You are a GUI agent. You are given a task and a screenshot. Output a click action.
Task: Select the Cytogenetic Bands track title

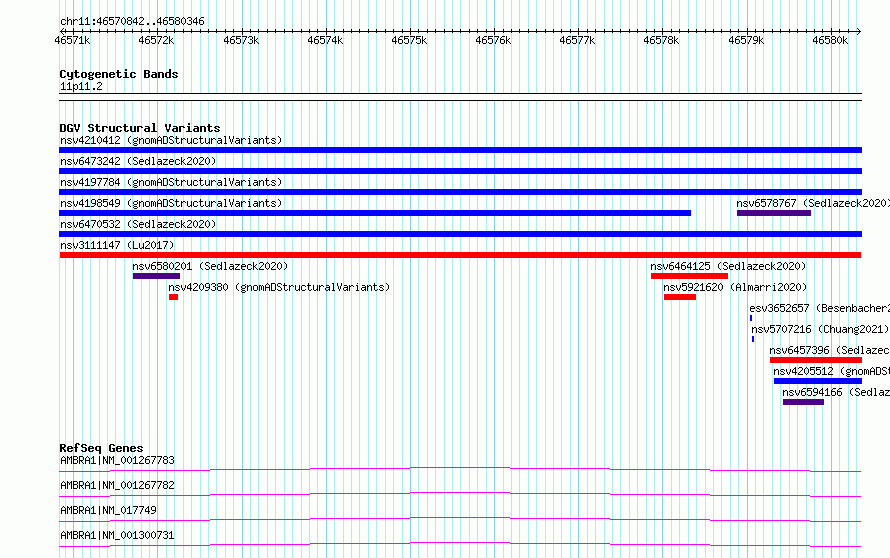(x=119, y=74)
